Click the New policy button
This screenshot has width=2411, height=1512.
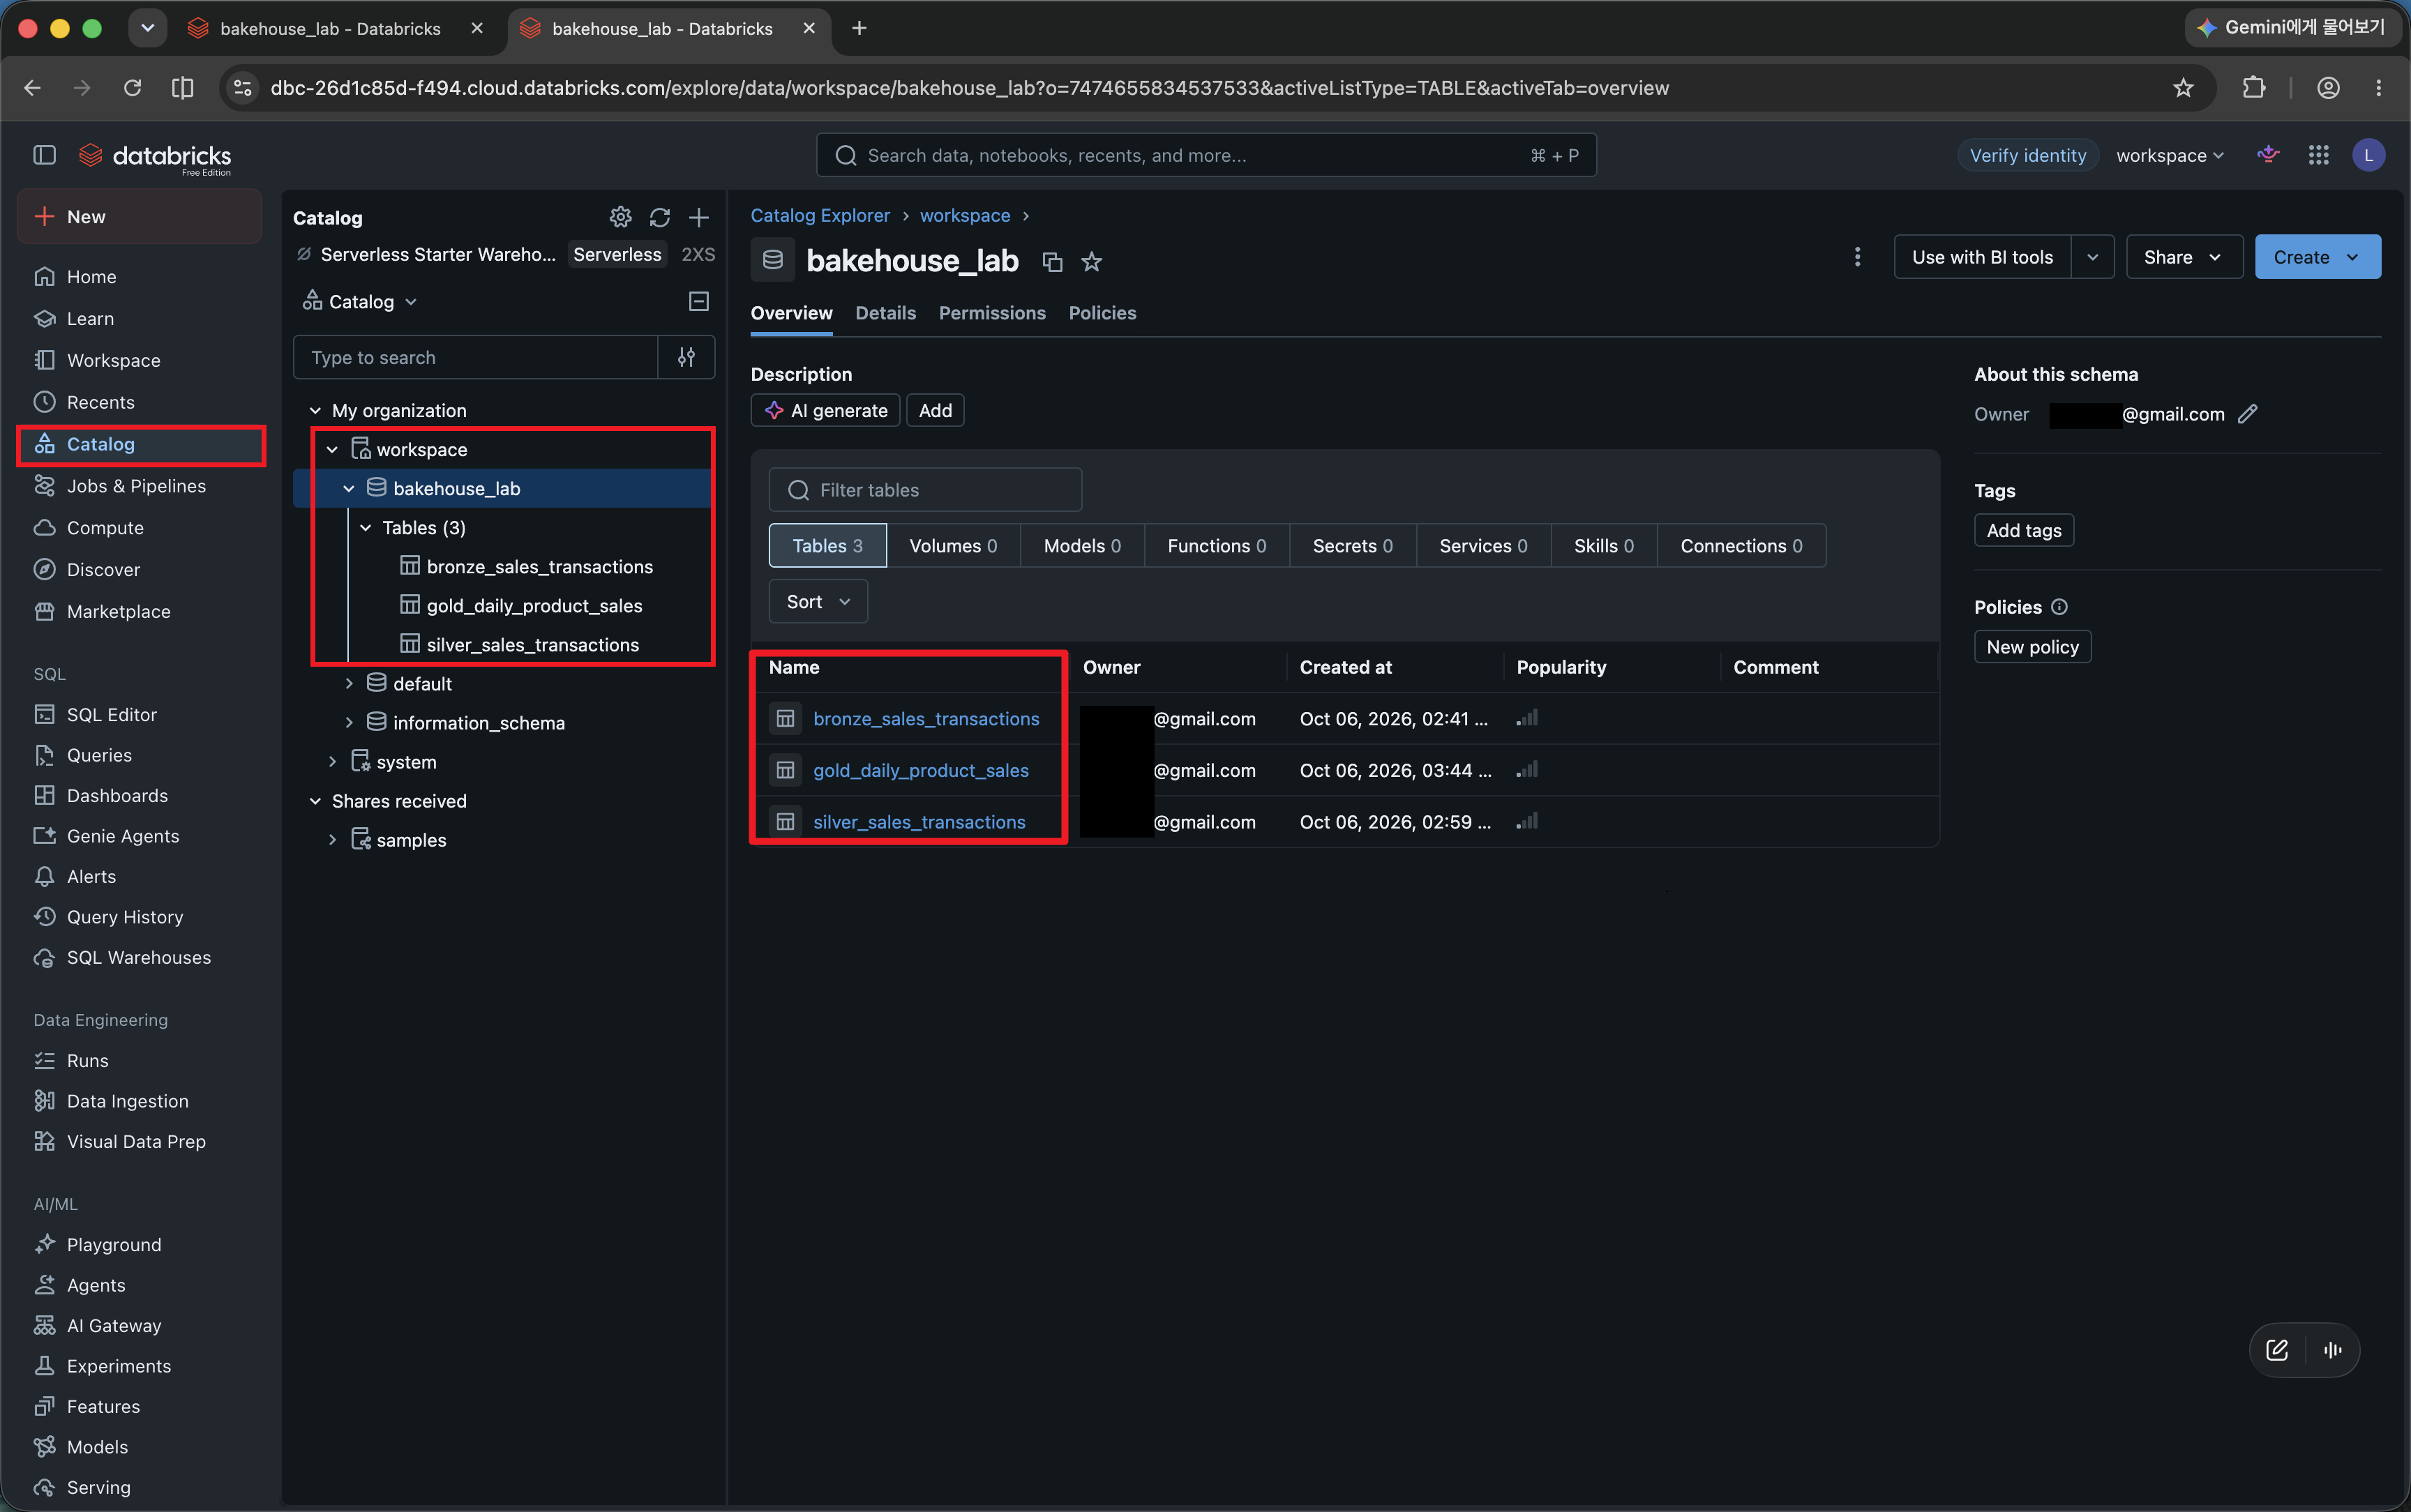(x=2032, y=647)
